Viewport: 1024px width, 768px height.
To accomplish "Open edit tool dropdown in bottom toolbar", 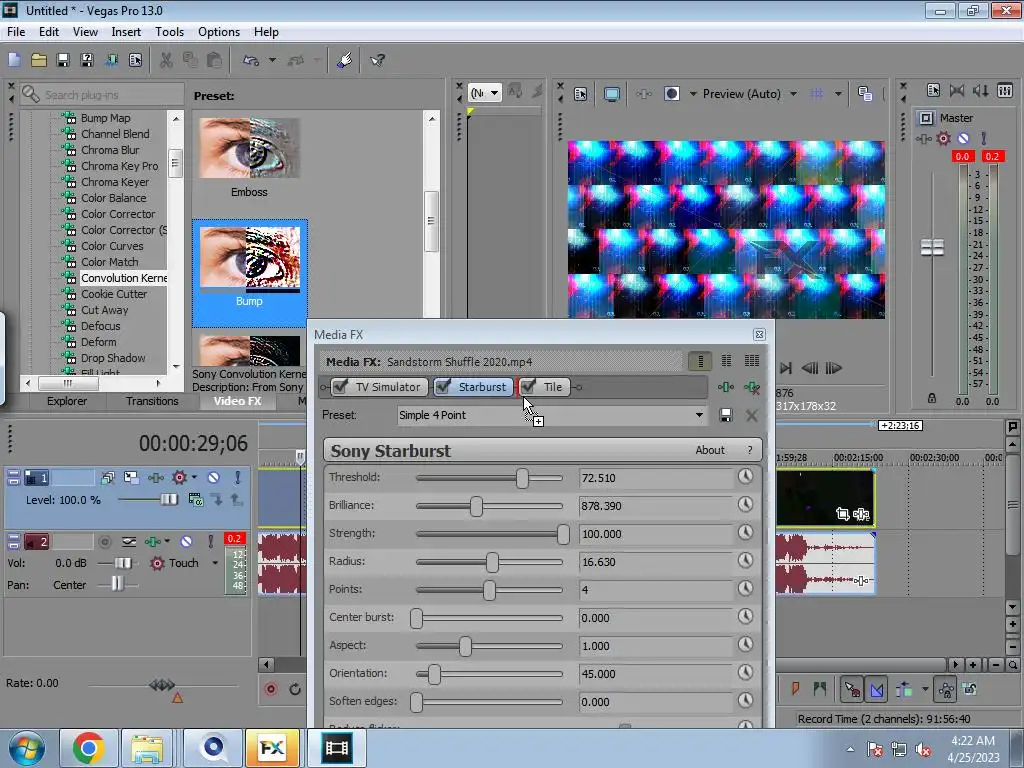I will tap(925, 689).
